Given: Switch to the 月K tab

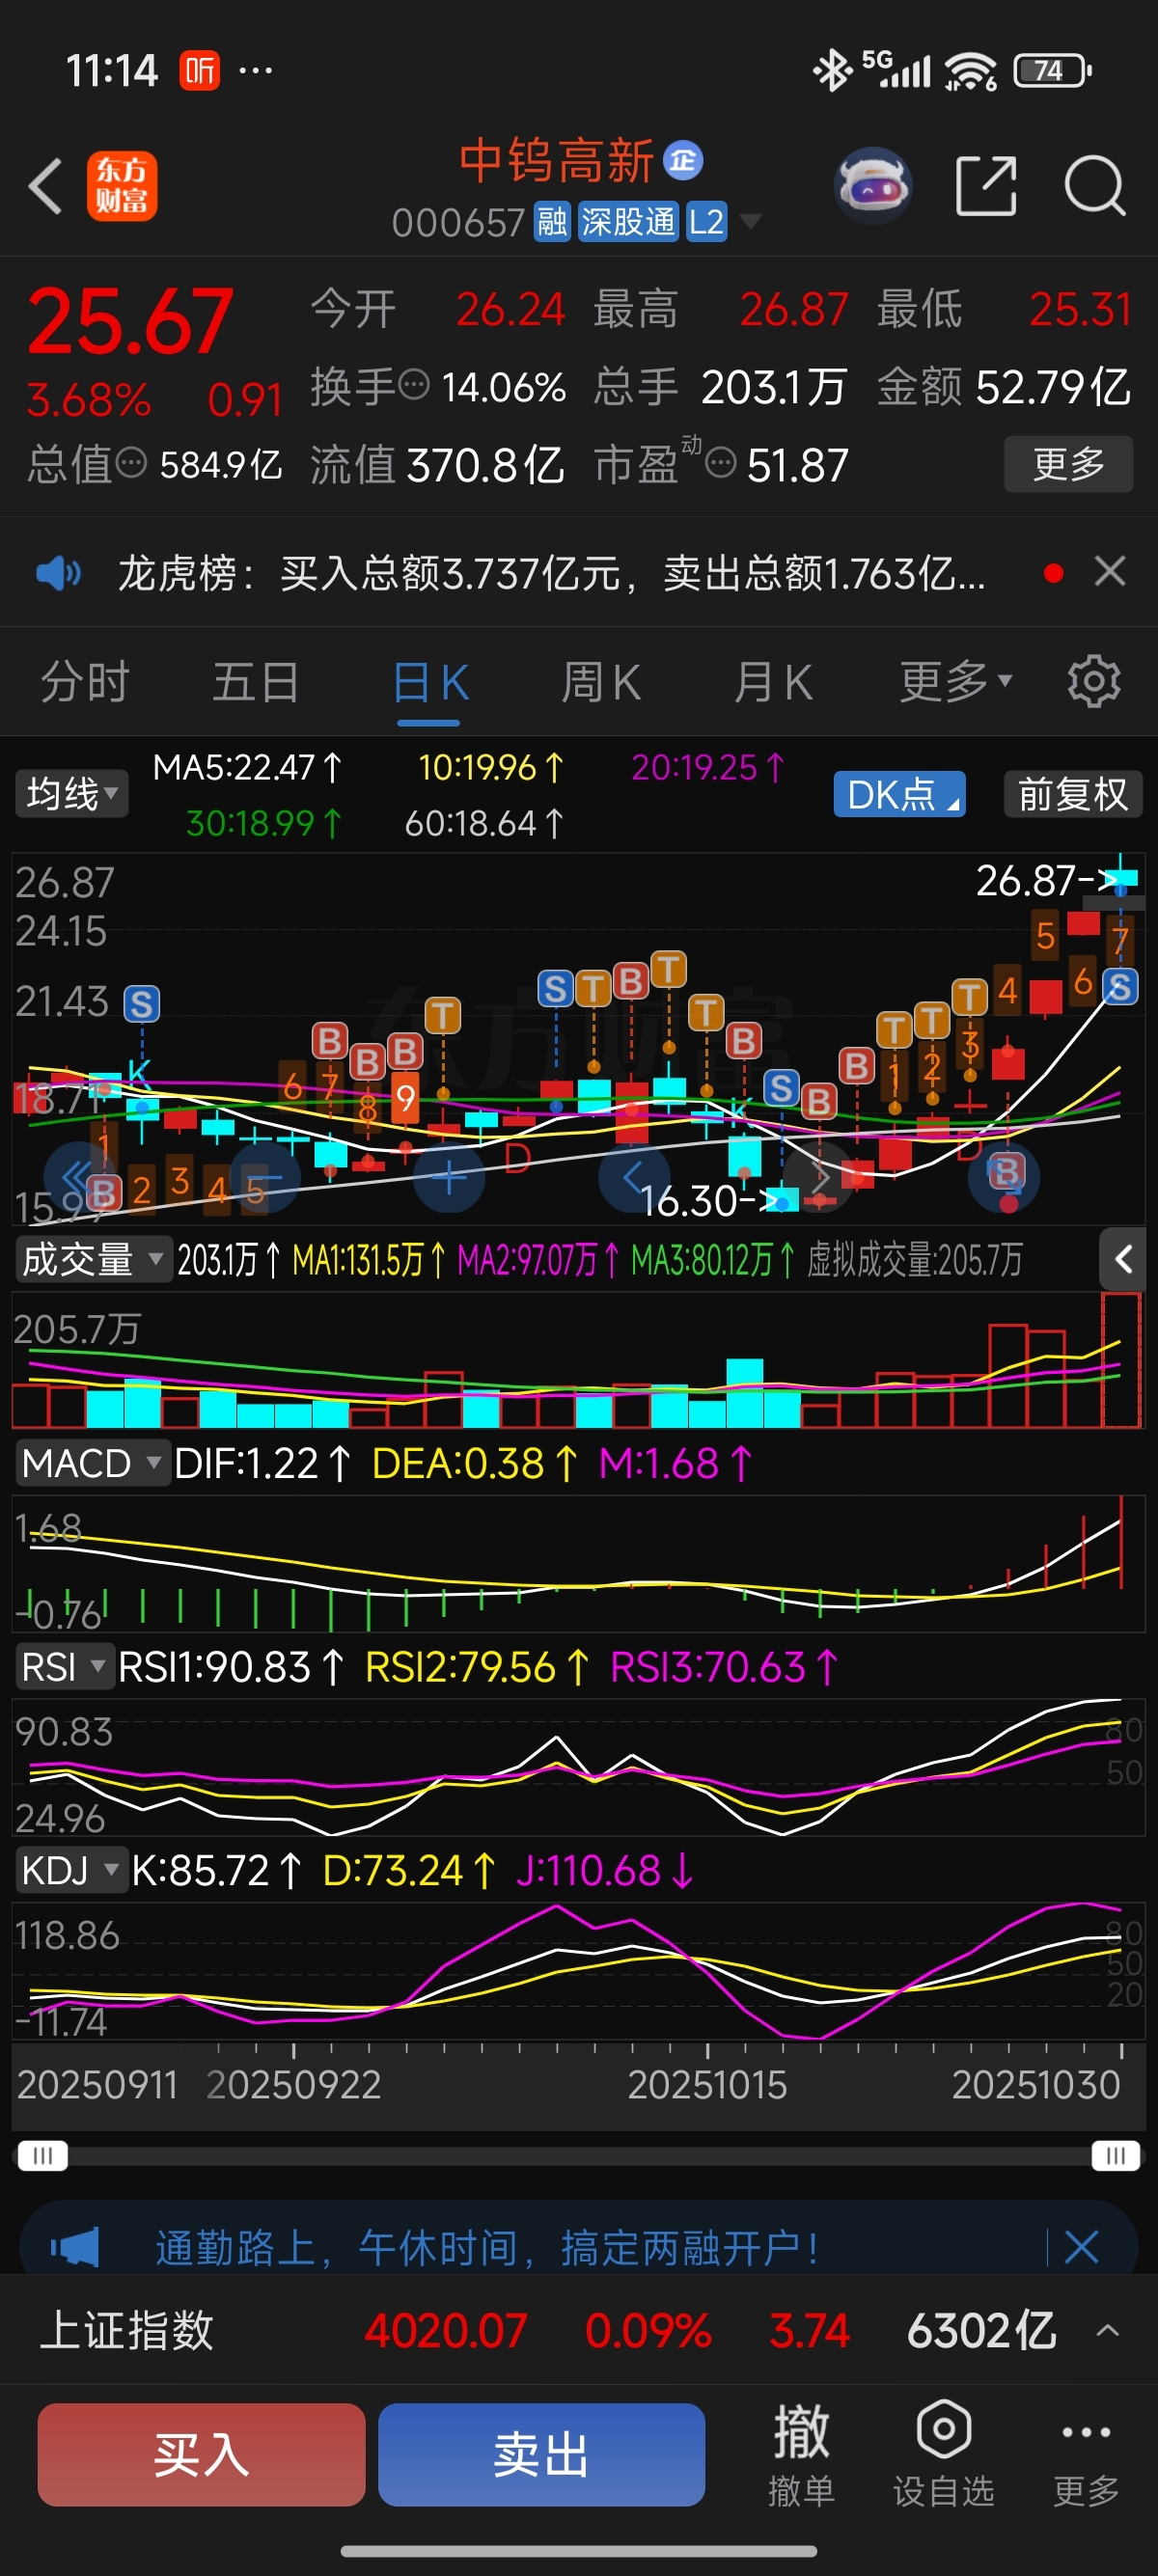Looking at the screenshot, I should pyautogui.click(x=772, y=683).
